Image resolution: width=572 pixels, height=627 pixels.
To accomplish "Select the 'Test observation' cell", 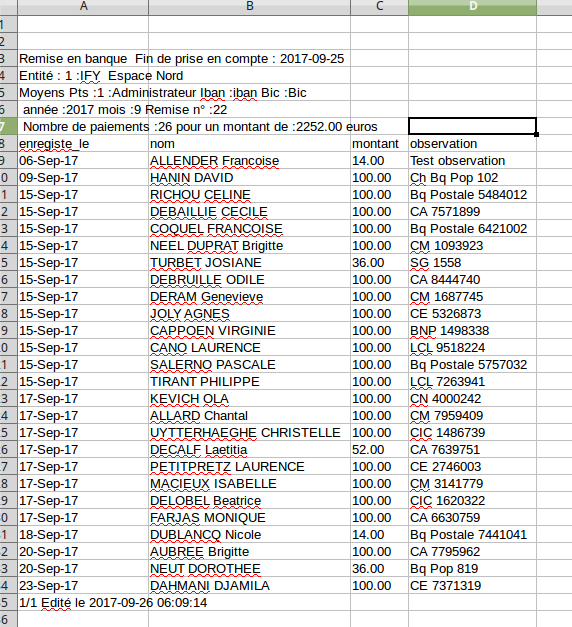I will click(473, 161).
